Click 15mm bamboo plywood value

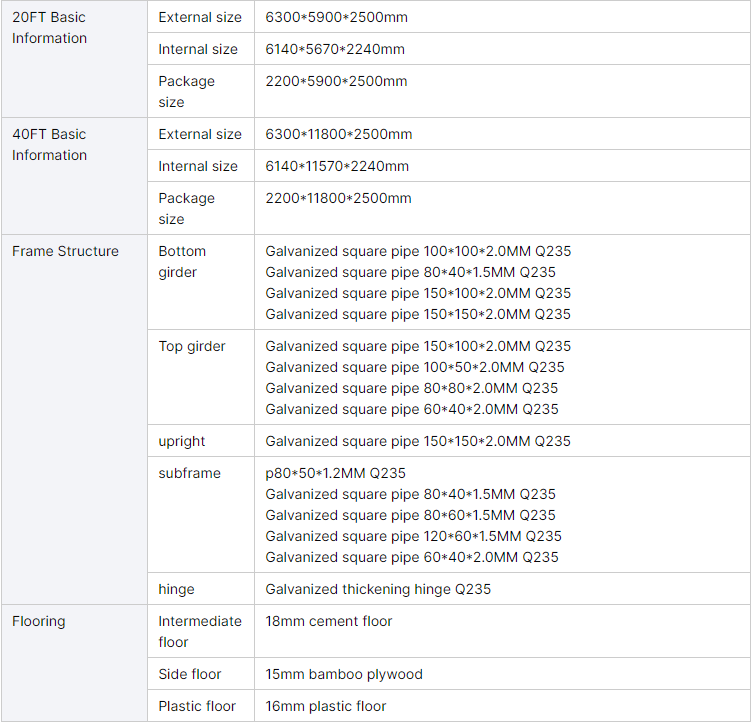coord(344,674)
